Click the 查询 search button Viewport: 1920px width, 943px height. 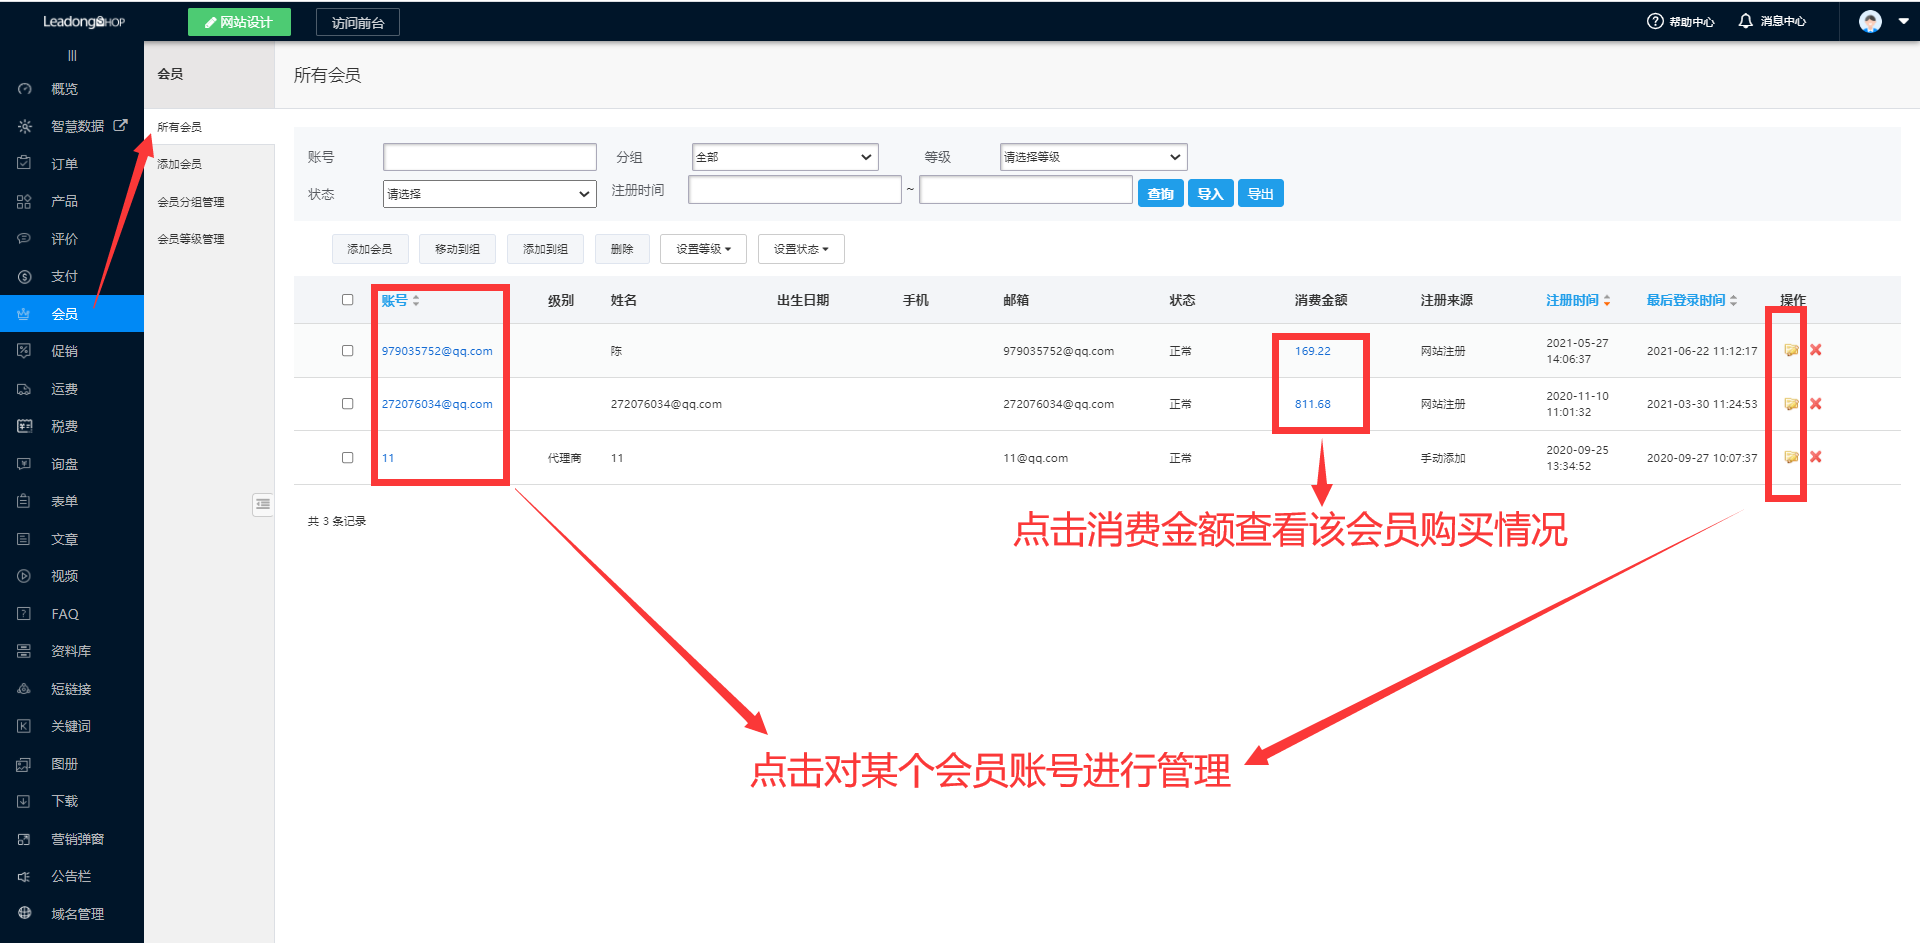point(1160,192)
